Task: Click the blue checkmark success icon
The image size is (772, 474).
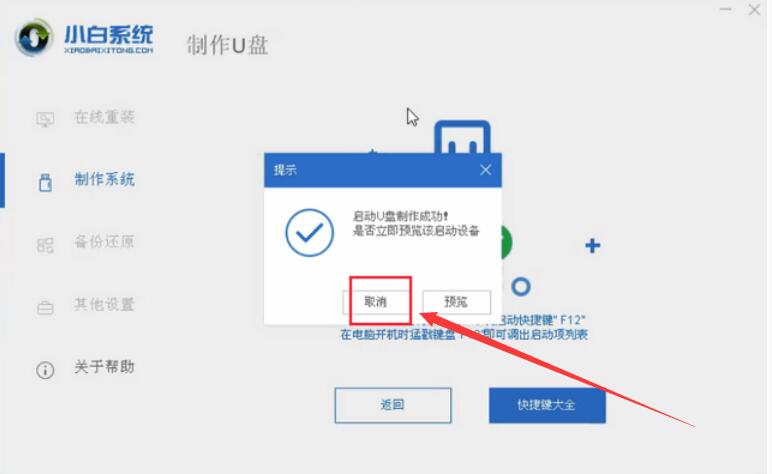Action: [x=309, y=232]
